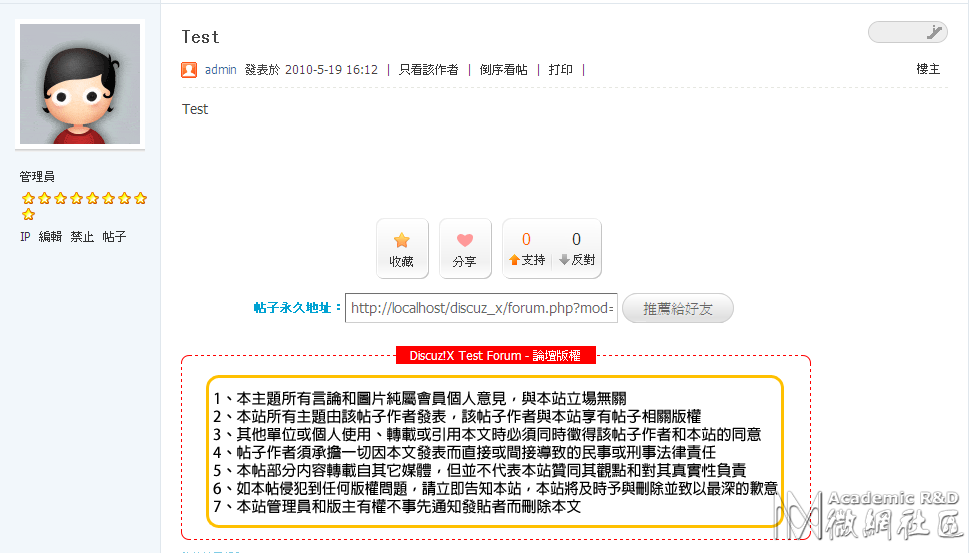This screenshot has height=553, width=976.
Task: Vote against with the grey down arrow 反對
Action: (x=577, y=249)
